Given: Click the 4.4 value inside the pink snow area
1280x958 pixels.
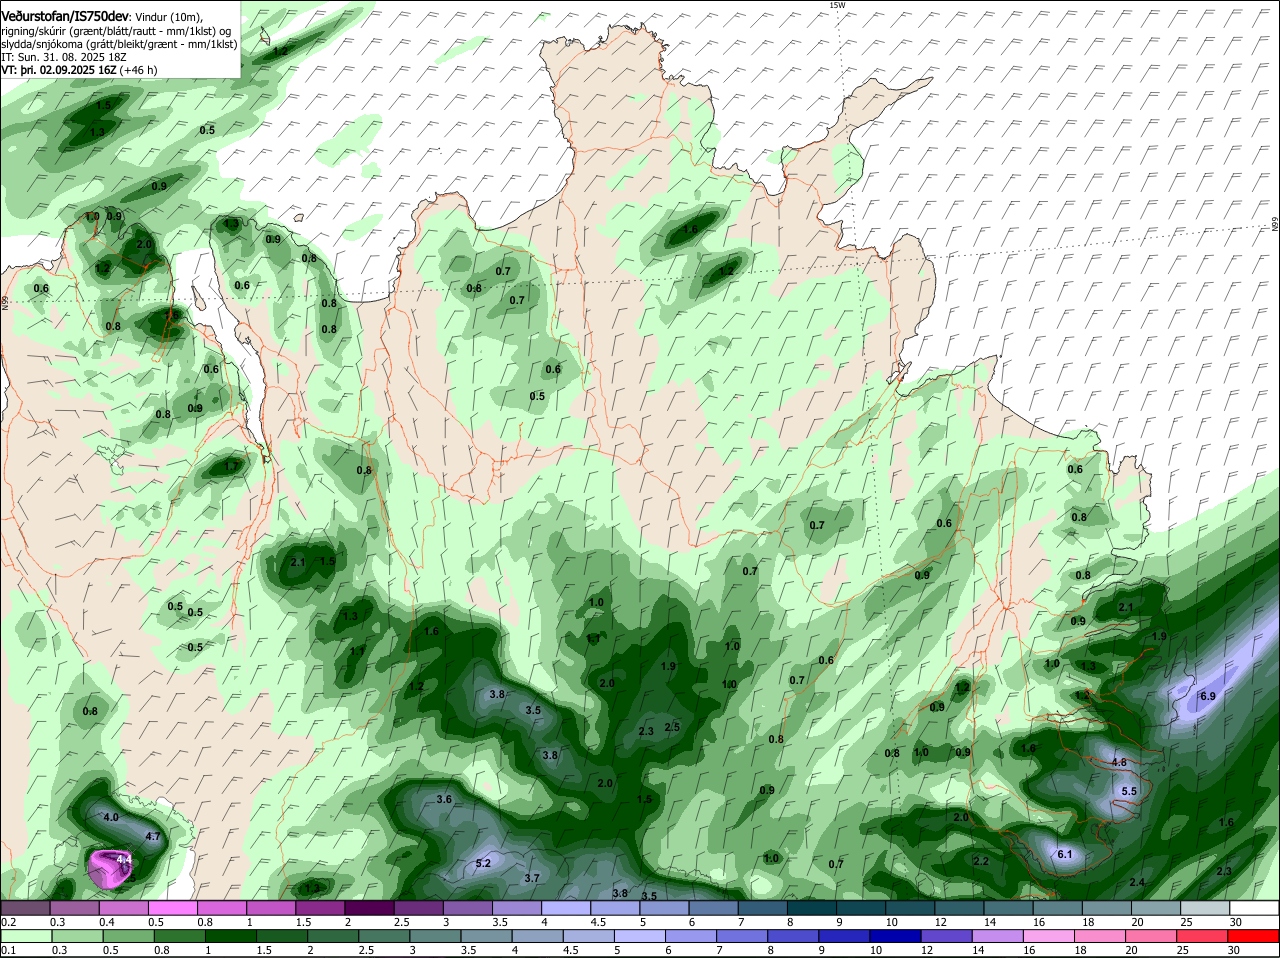Looking at the screenshot, I should click(124, 859).
